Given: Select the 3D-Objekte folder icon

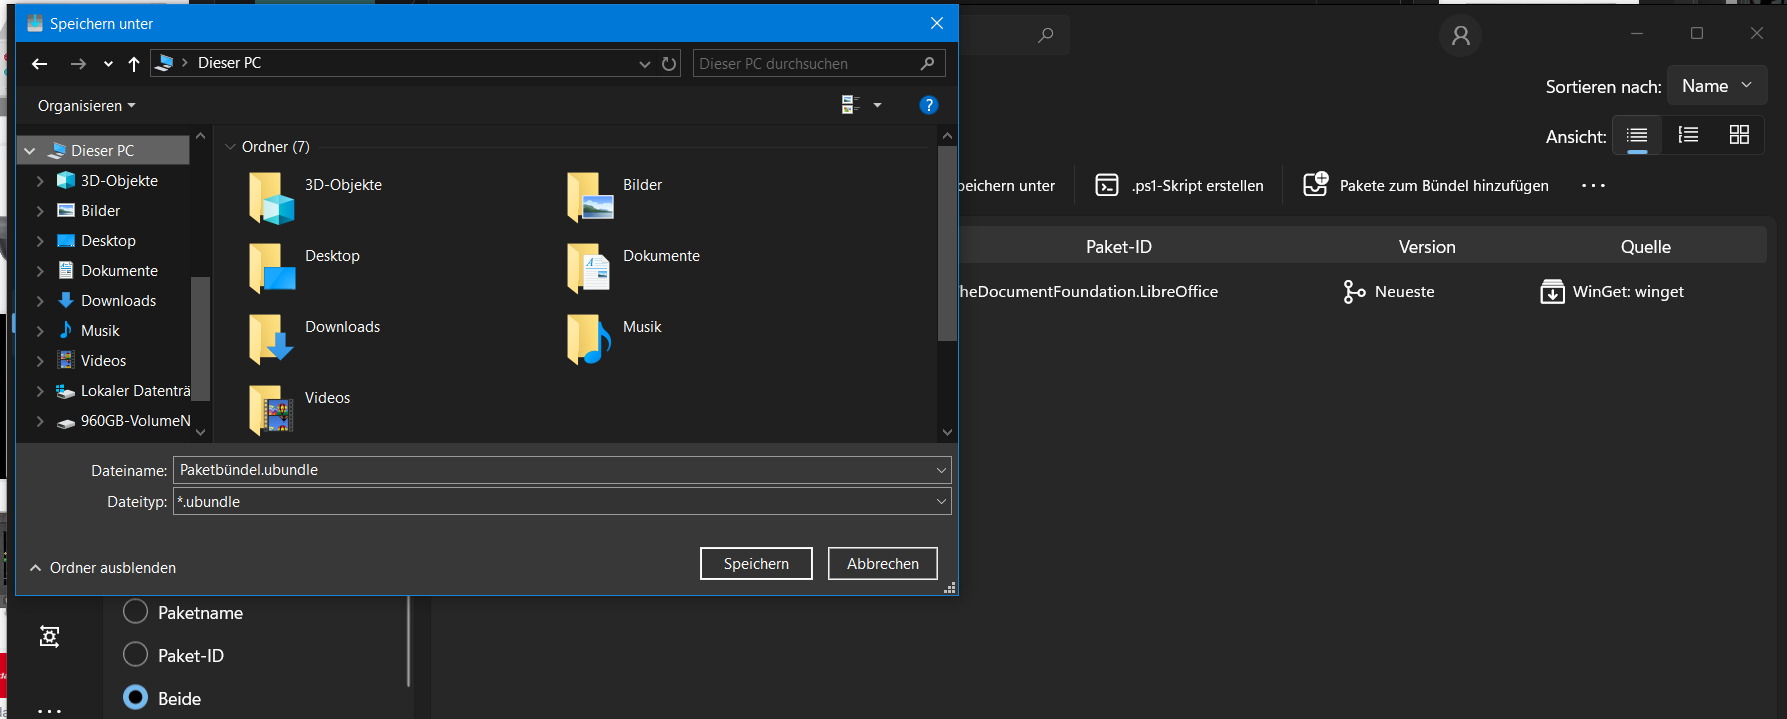Looking at the screenshot, I should pyautogui.click(x=271, y=198).
